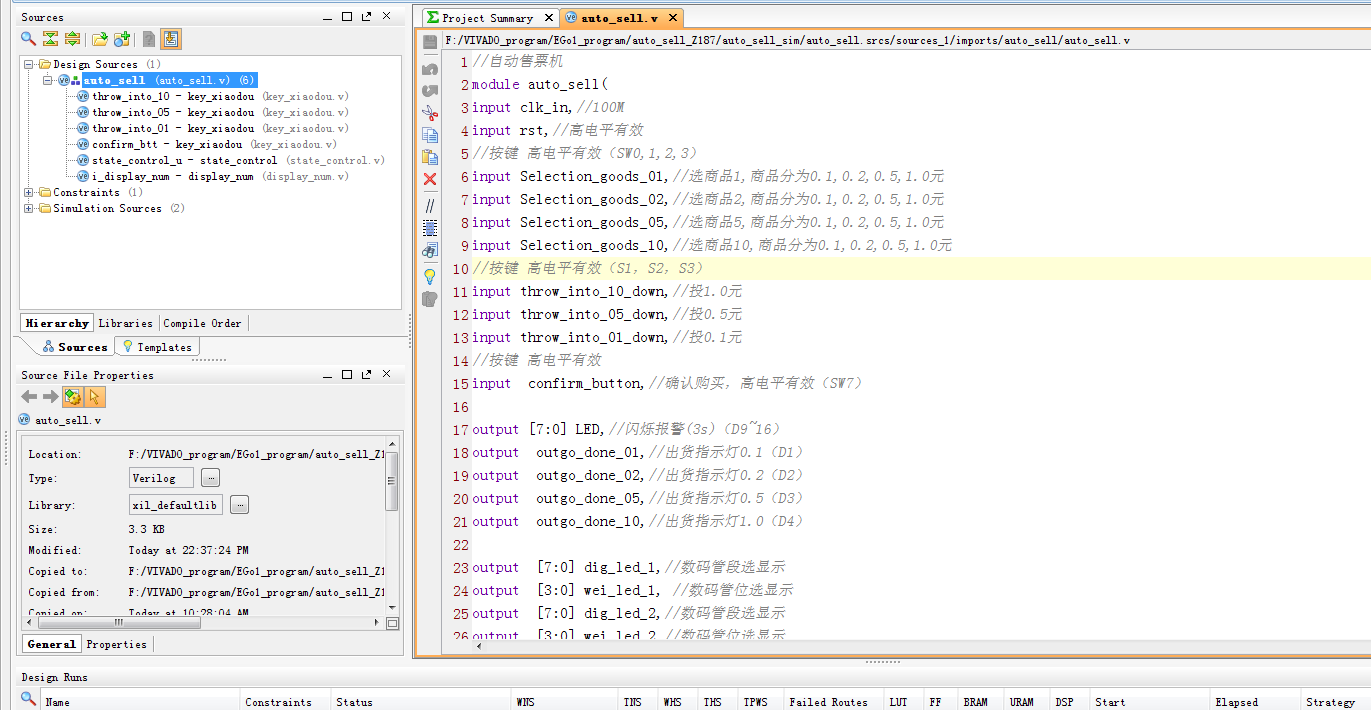The height and width of the screenshot is (710, 1371).
Task: Click the Paste clipboard icon in the editor sidebar
Action: point(430,157)
